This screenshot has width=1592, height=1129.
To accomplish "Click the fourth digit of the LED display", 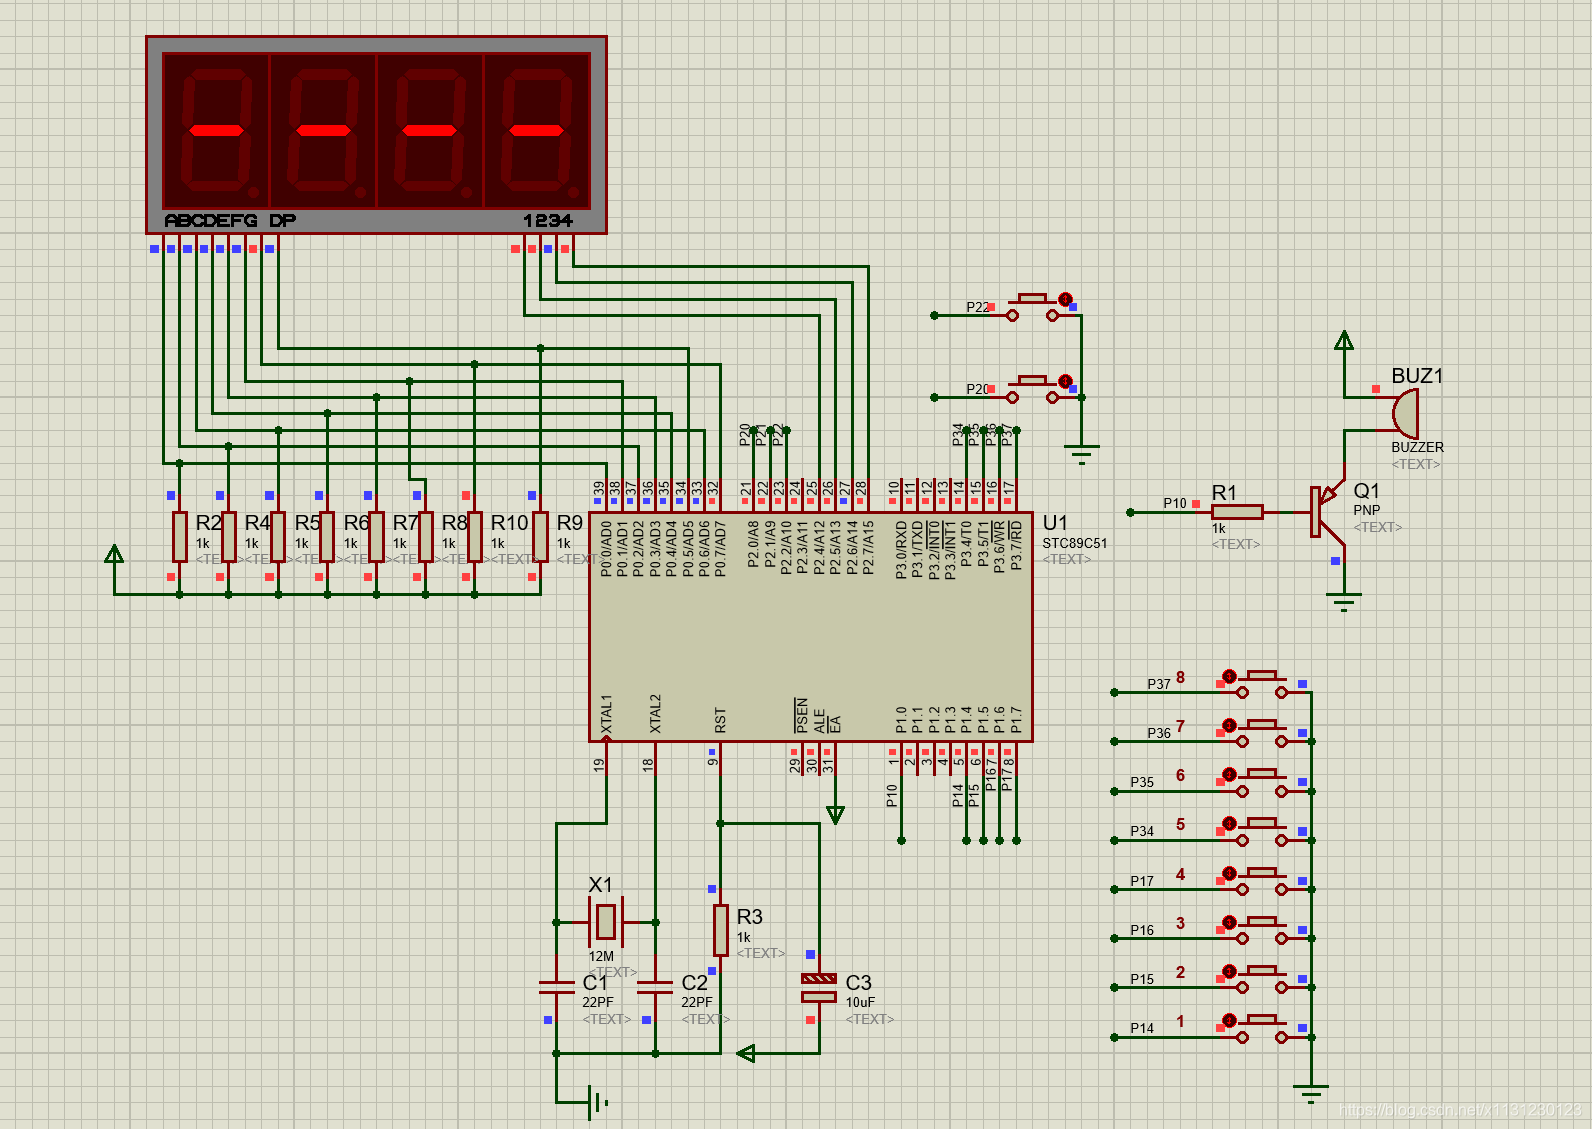I will tap(538, 130).
